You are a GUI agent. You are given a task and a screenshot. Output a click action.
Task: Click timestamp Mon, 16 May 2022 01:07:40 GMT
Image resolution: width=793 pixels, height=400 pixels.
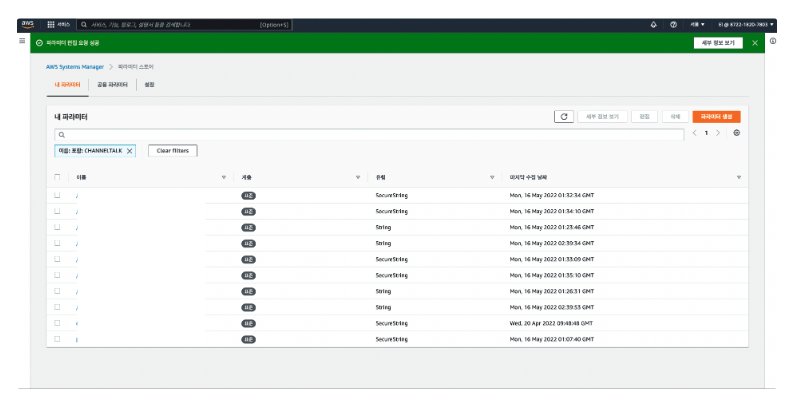tap(552, 339)
